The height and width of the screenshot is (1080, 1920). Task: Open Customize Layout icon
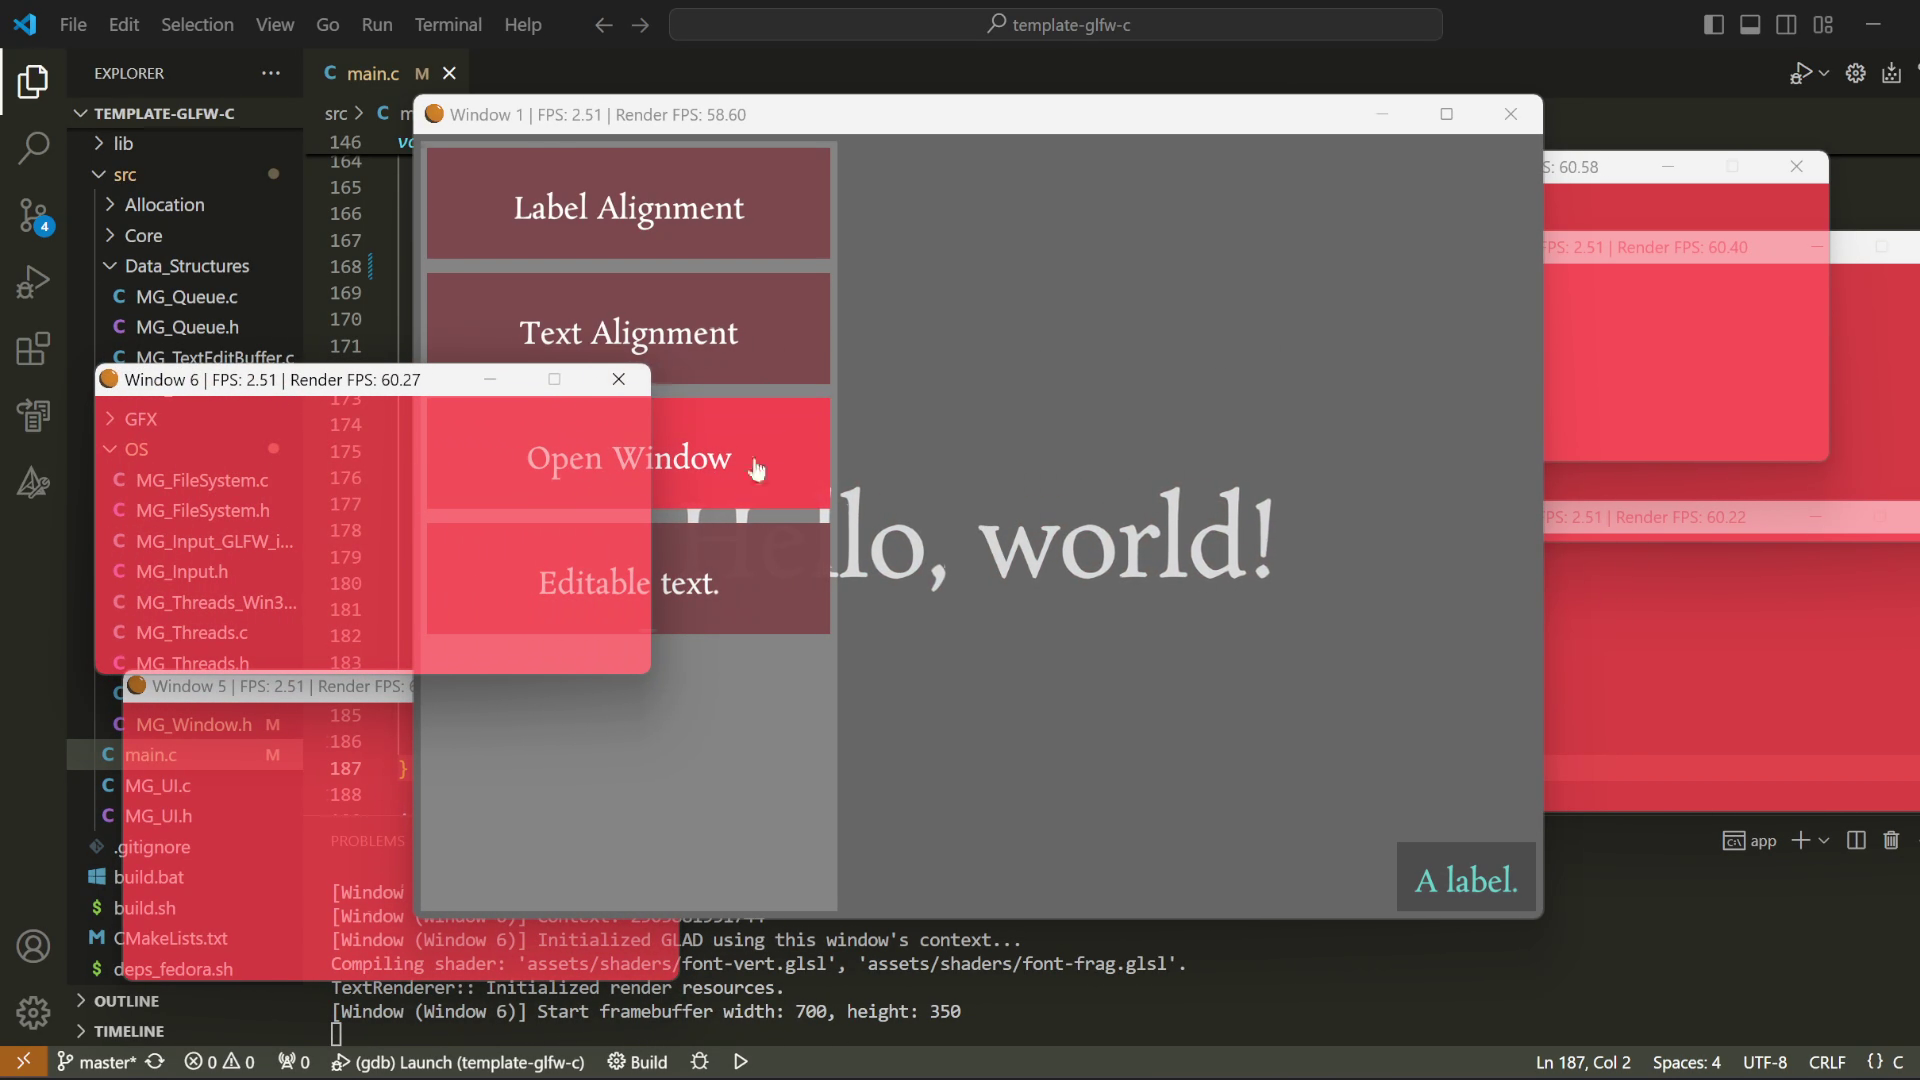coord(1823,25)
